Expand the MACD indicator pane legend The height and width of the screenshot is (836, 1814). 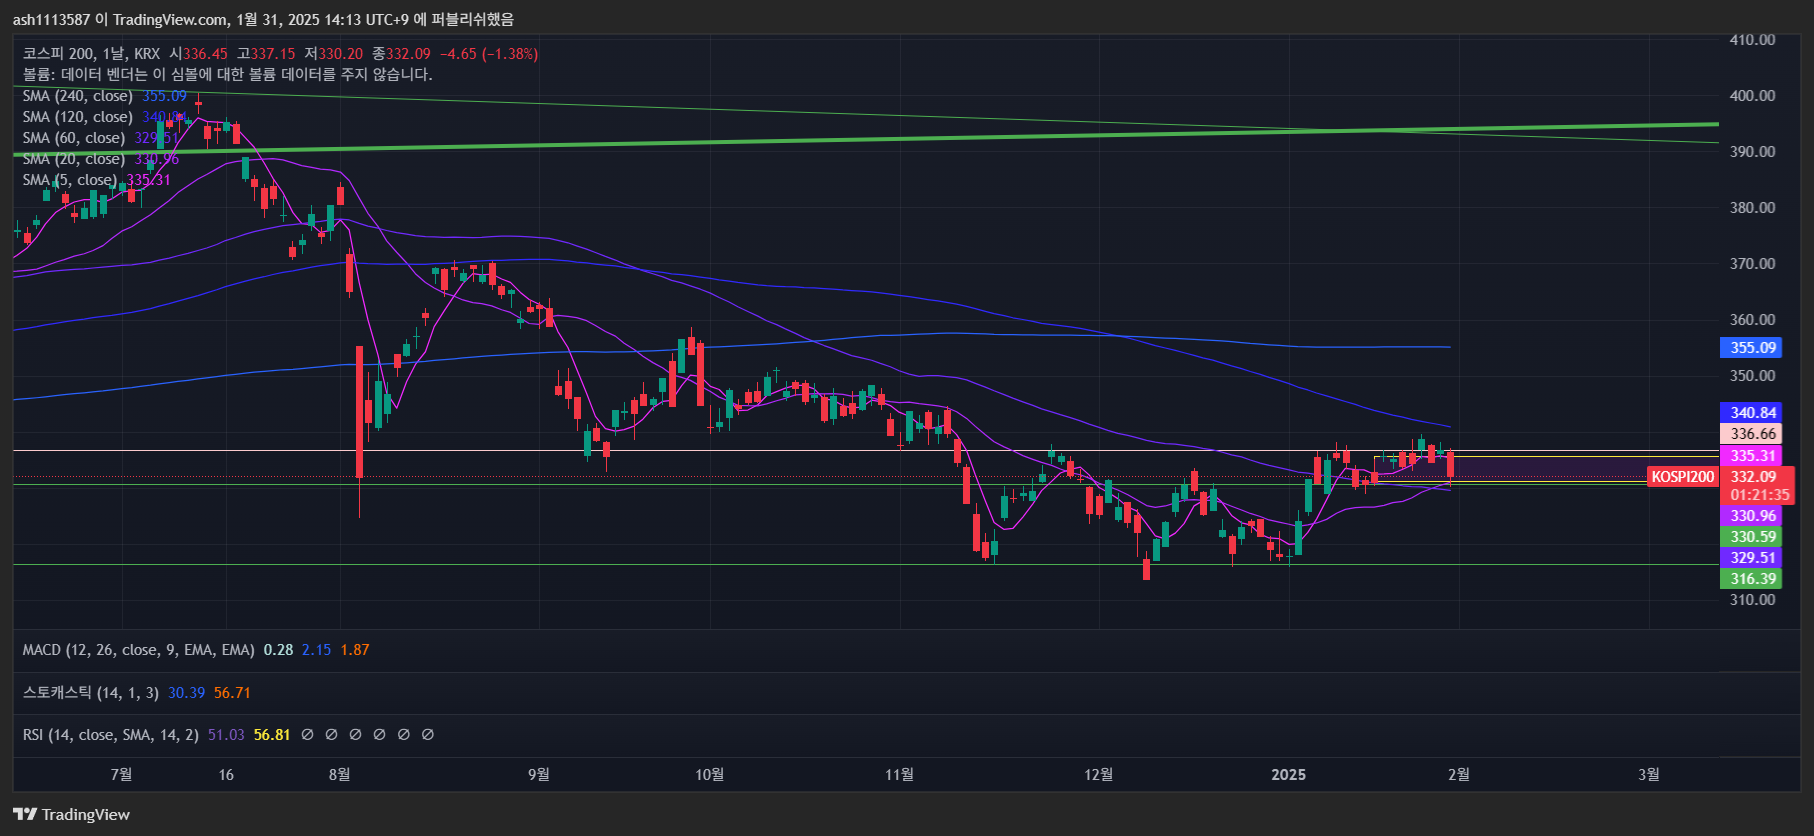click(x=138, y=650)
